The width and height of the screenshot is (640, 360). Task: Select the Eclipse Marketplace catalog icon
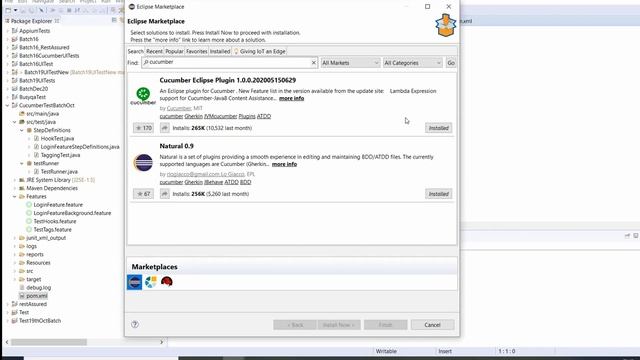pyautogui.click(x=134, y=282)
